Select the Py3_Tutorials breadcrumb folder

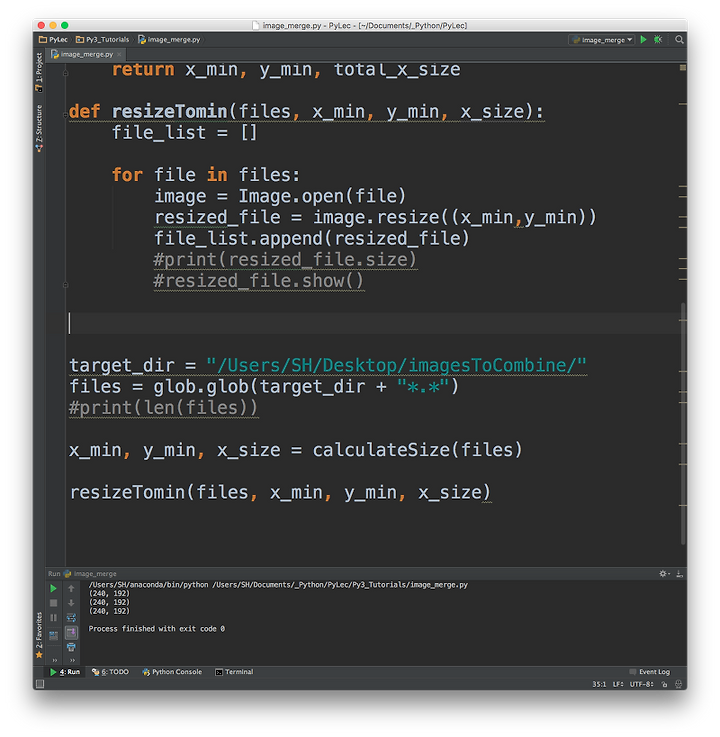pos(102,39)
